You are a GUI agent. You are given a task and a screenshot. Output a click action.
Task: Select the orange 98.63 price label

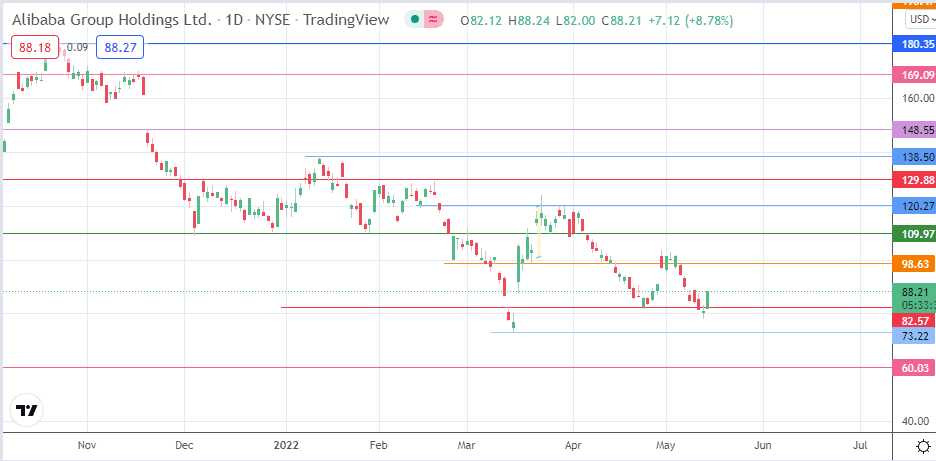tap(914, 264)
